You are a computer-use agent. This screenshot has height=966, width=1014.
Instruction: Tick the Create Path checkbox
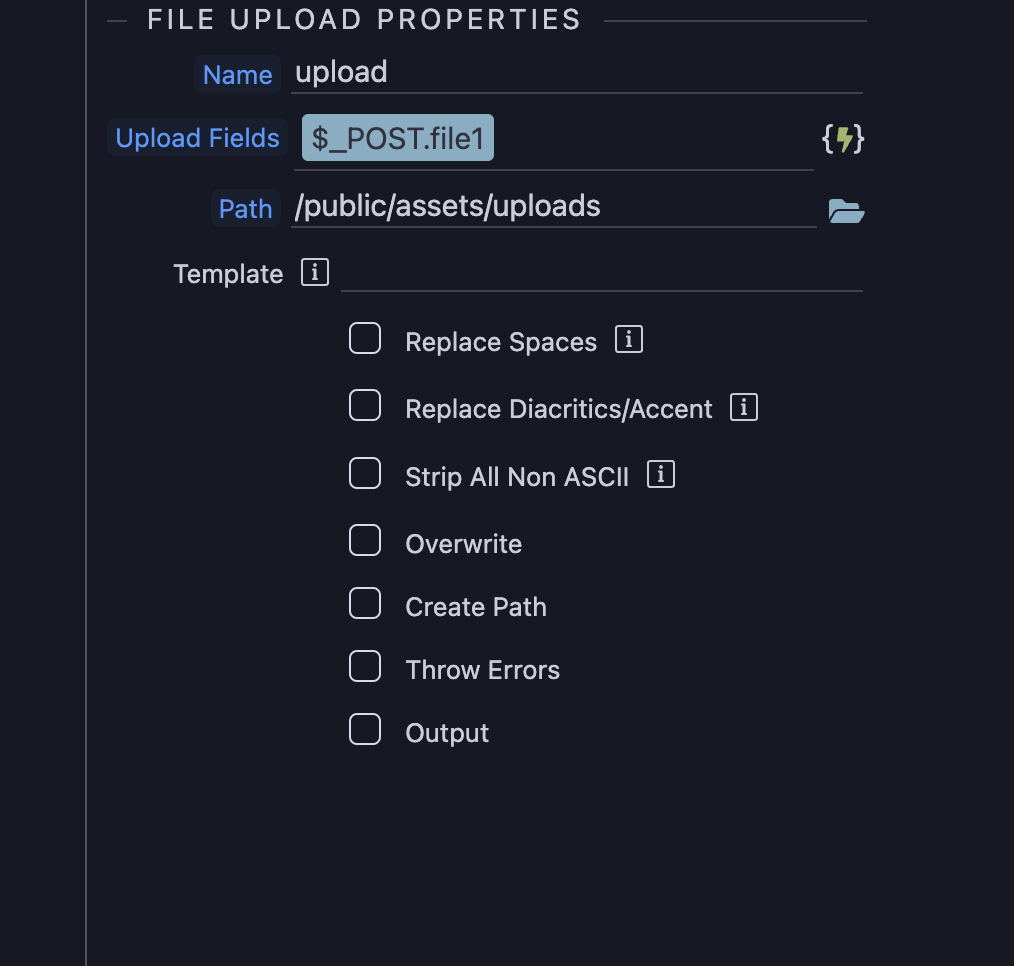[365, 604]
